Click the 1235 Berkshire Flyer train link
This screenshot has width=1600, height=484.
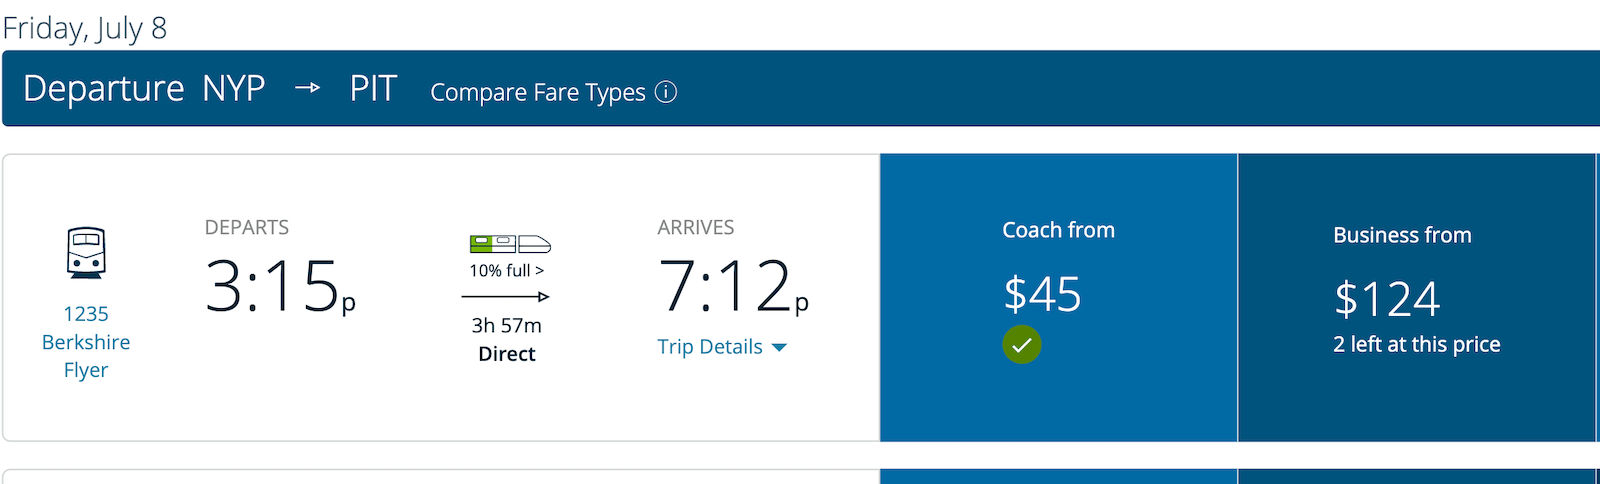pos(86,342)
